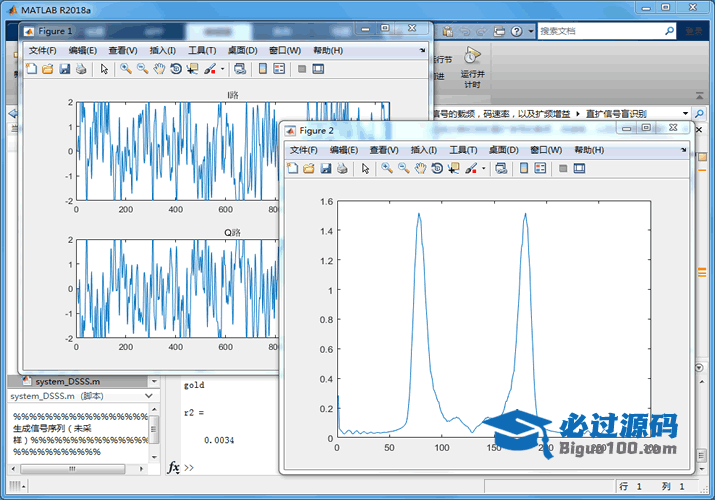Open 工具(T) menu in Figure 1

[x=202, y=51]
